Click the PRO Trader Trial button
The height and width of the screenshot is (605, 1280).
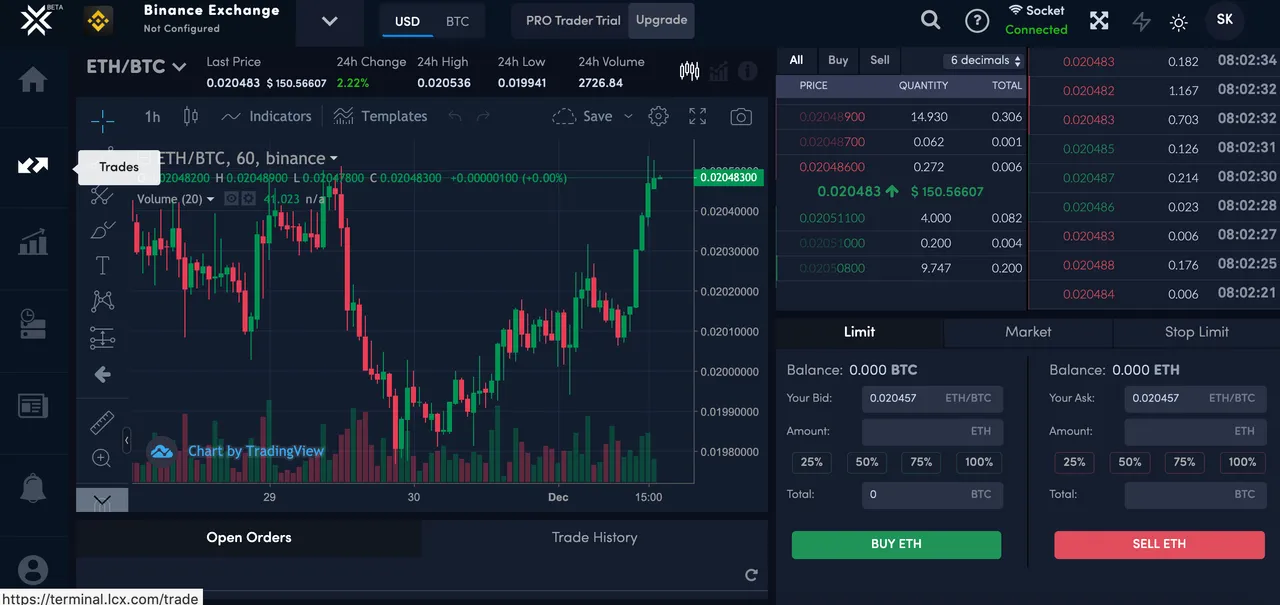573,20
